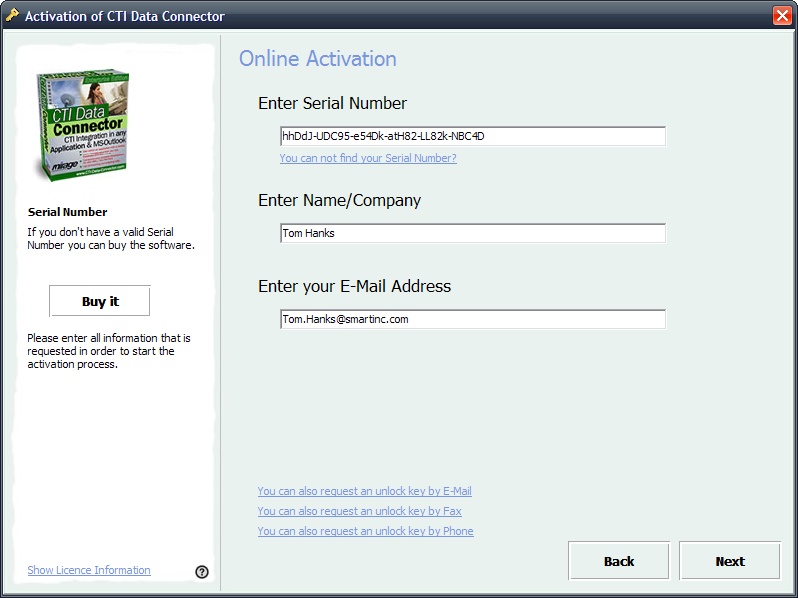Go to the Next activation step
798x598 pixels.
[729, 561]
